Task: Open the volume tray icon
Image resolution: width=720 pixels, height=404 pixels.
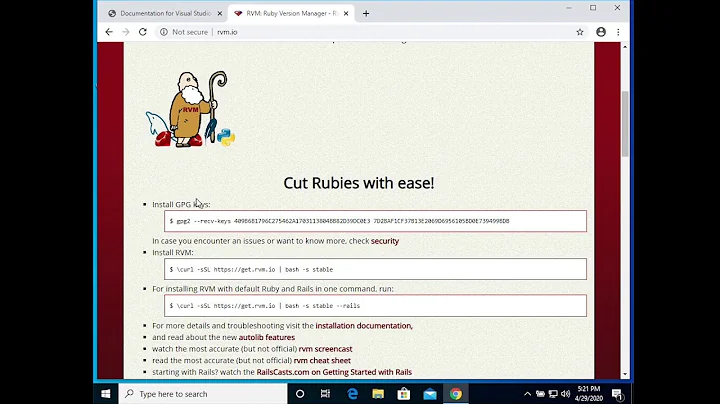Action: point(566,394)
